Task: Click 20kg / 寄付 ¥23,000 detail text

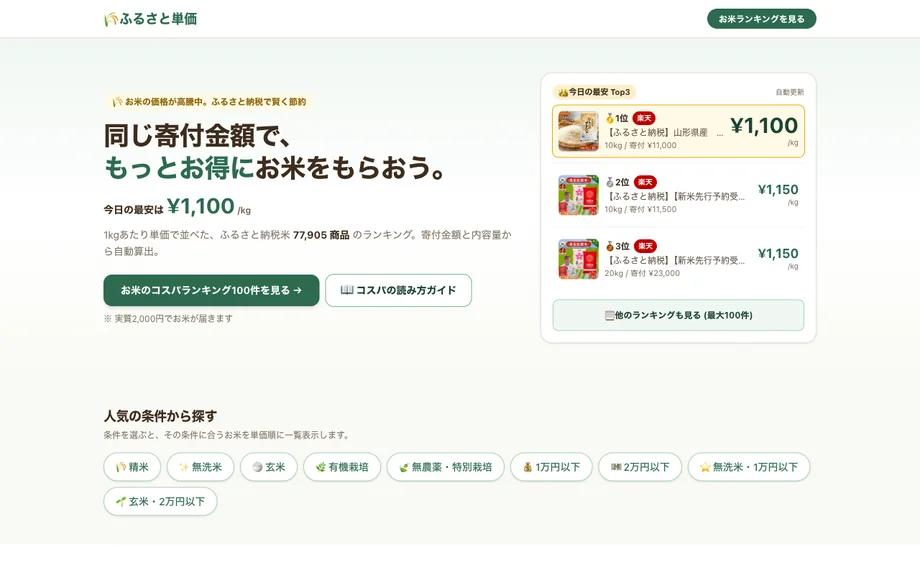Action: tap(642, 273)
